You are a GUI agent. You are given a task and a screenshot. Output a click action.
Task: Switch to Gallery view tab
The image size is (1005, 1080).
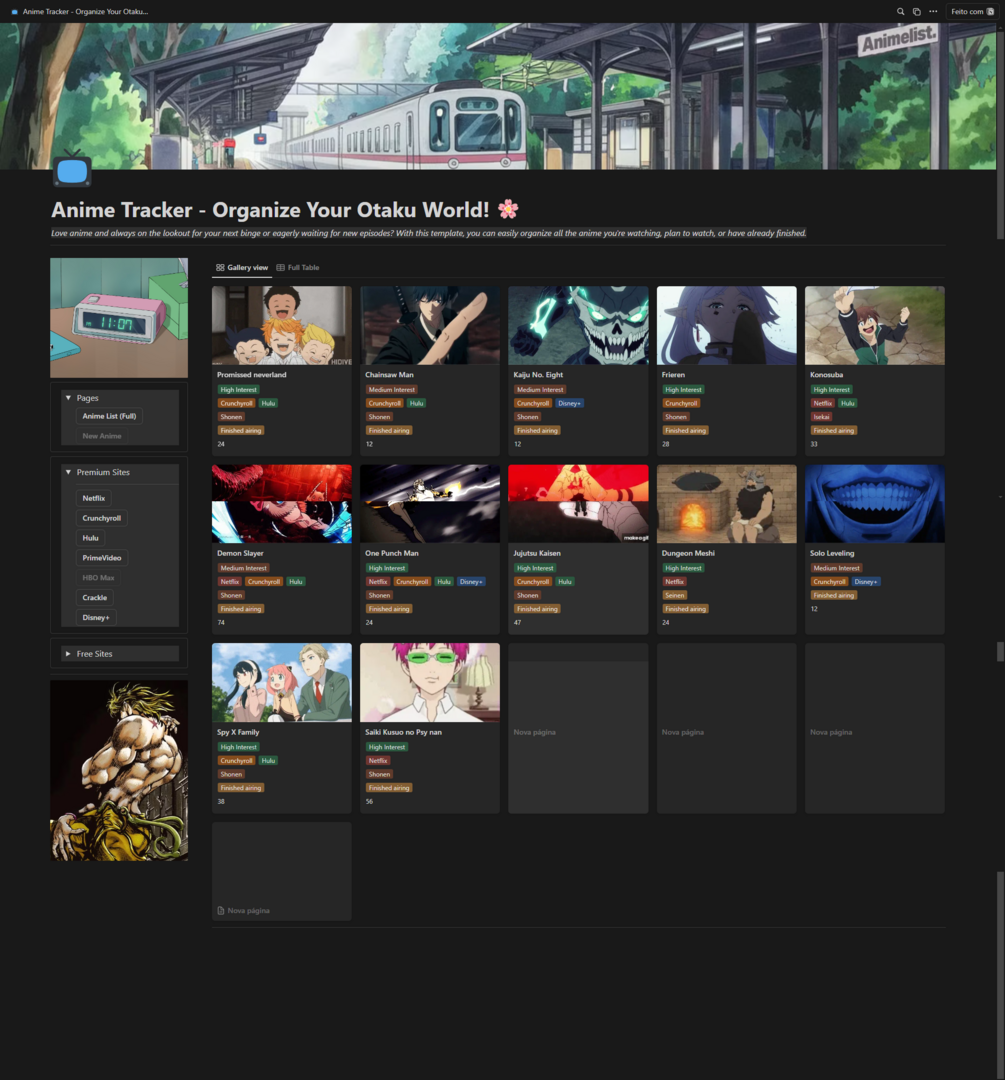pos(242,268)
